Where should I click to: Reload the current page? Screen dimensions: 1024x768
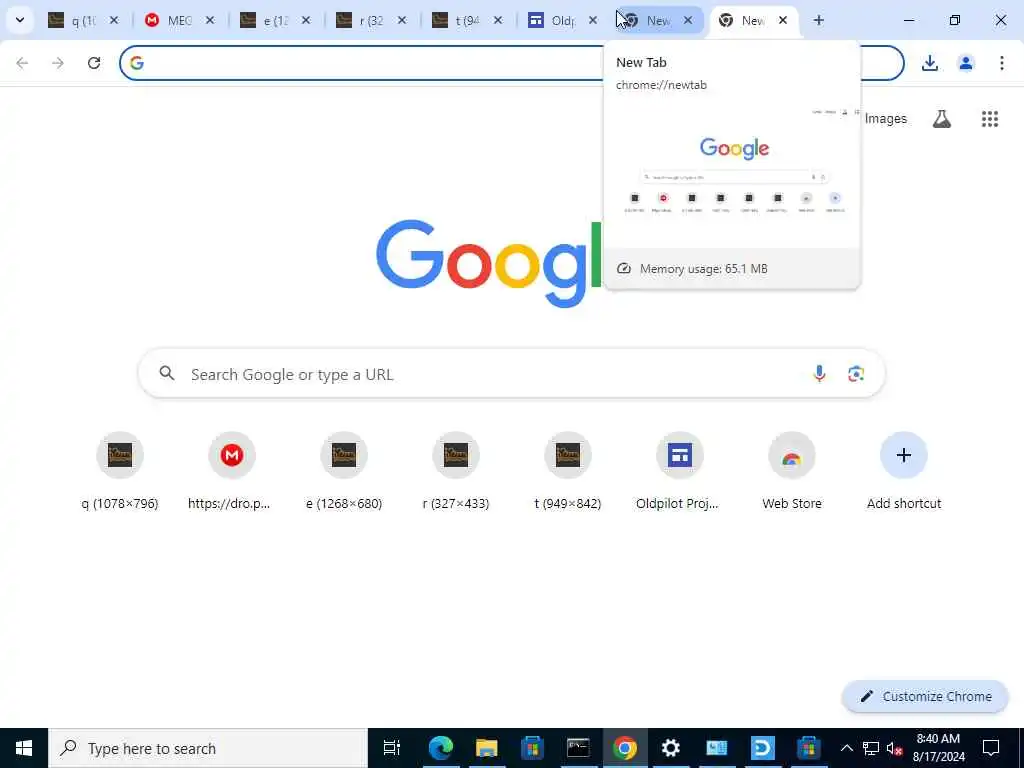[x=94, y=63]
